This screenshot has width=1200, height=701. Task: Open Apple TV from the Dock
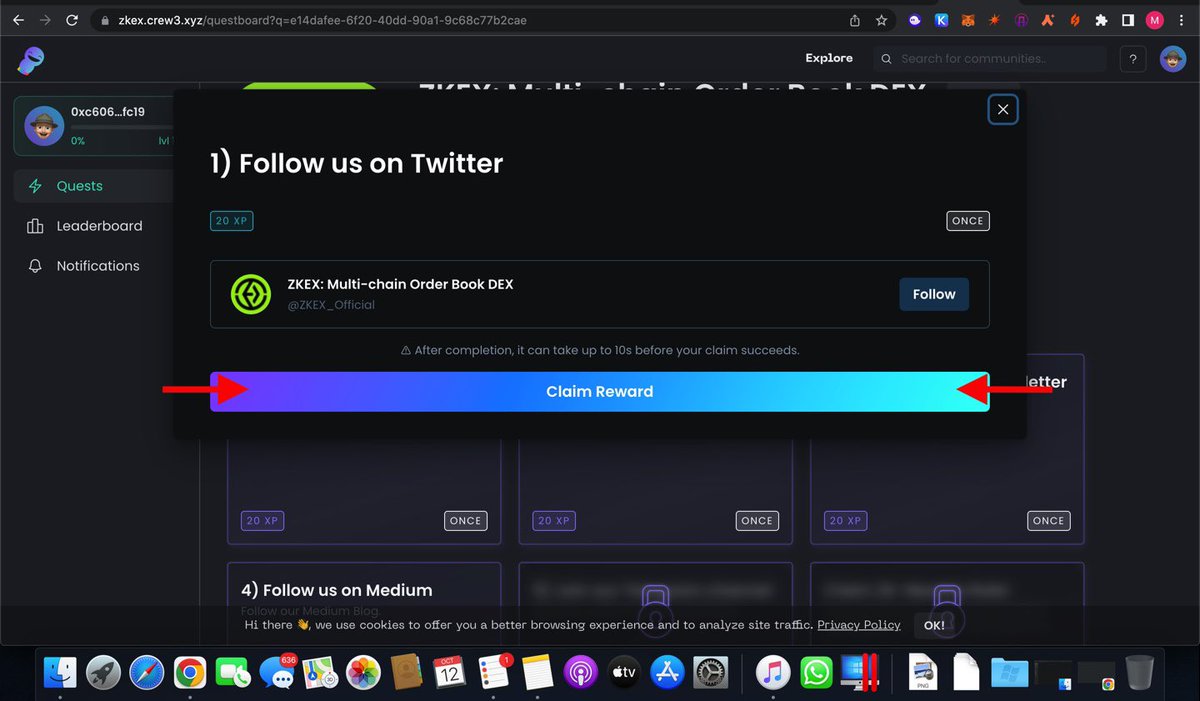coord(624,672)
